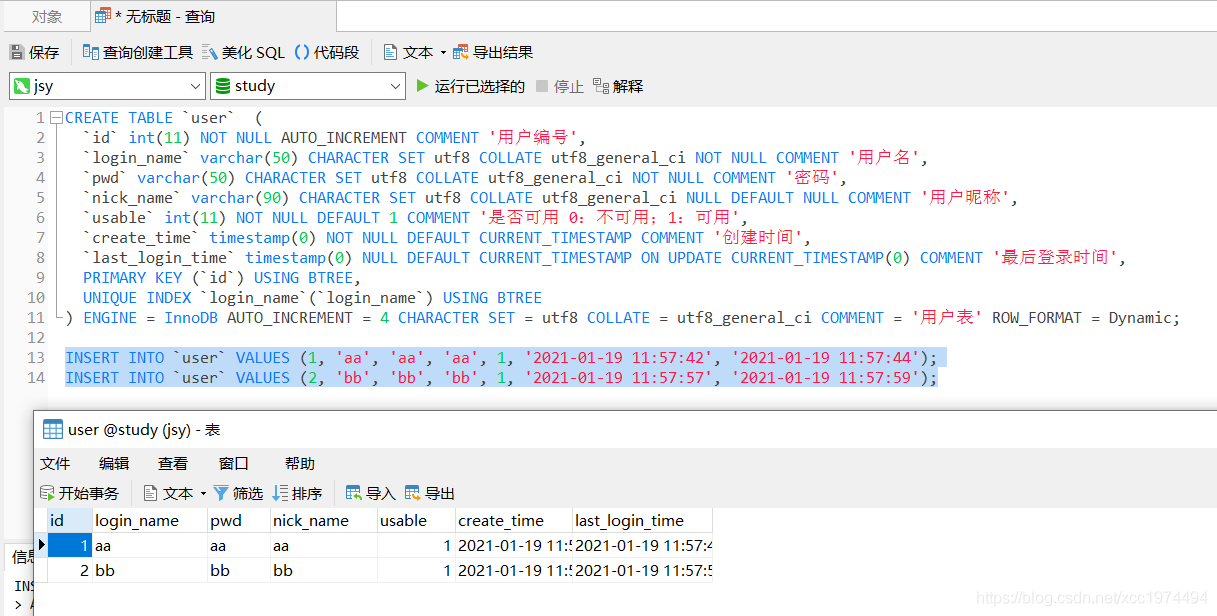Screen dimensions: 1217x616
Task: Click the Save (保存) toolbar button
Action: pos(35,52)
